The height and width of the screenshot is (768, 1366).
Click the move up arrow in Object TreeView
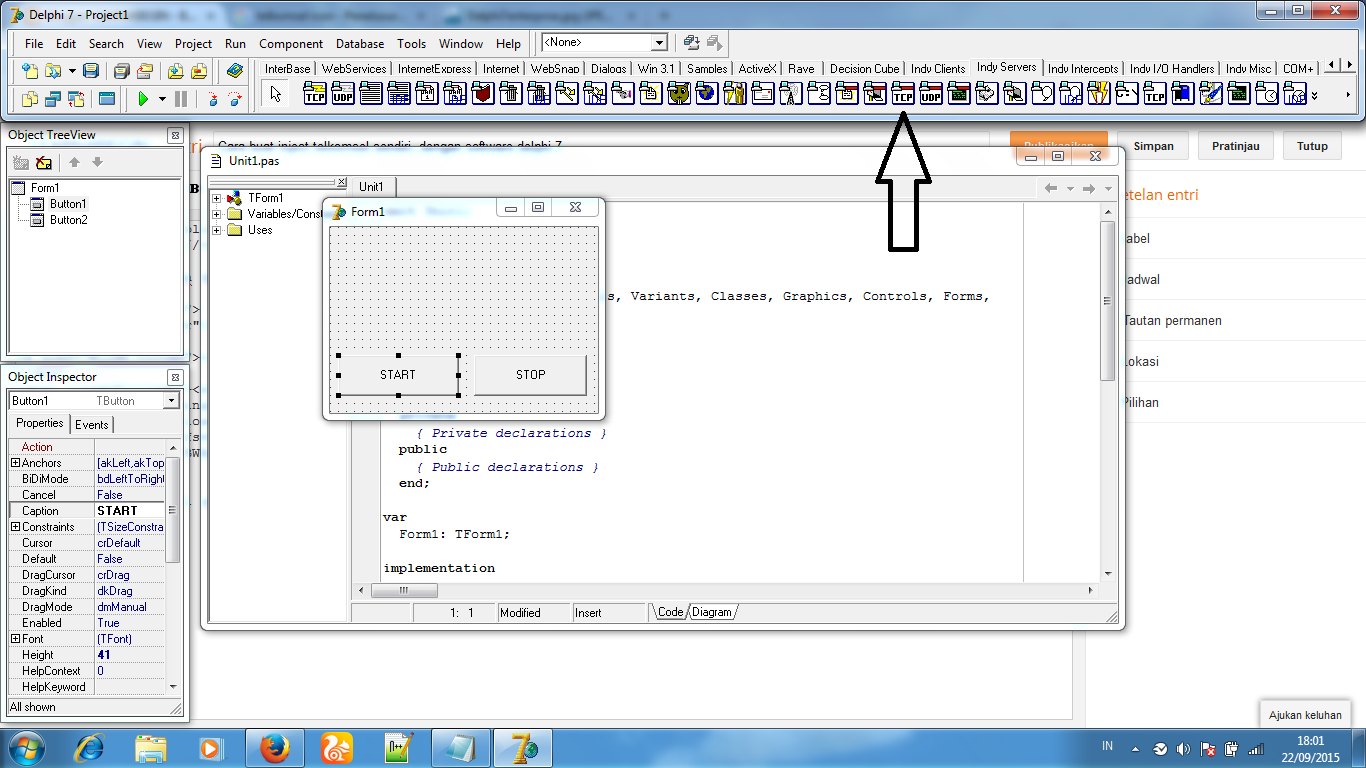click(74, 162)
